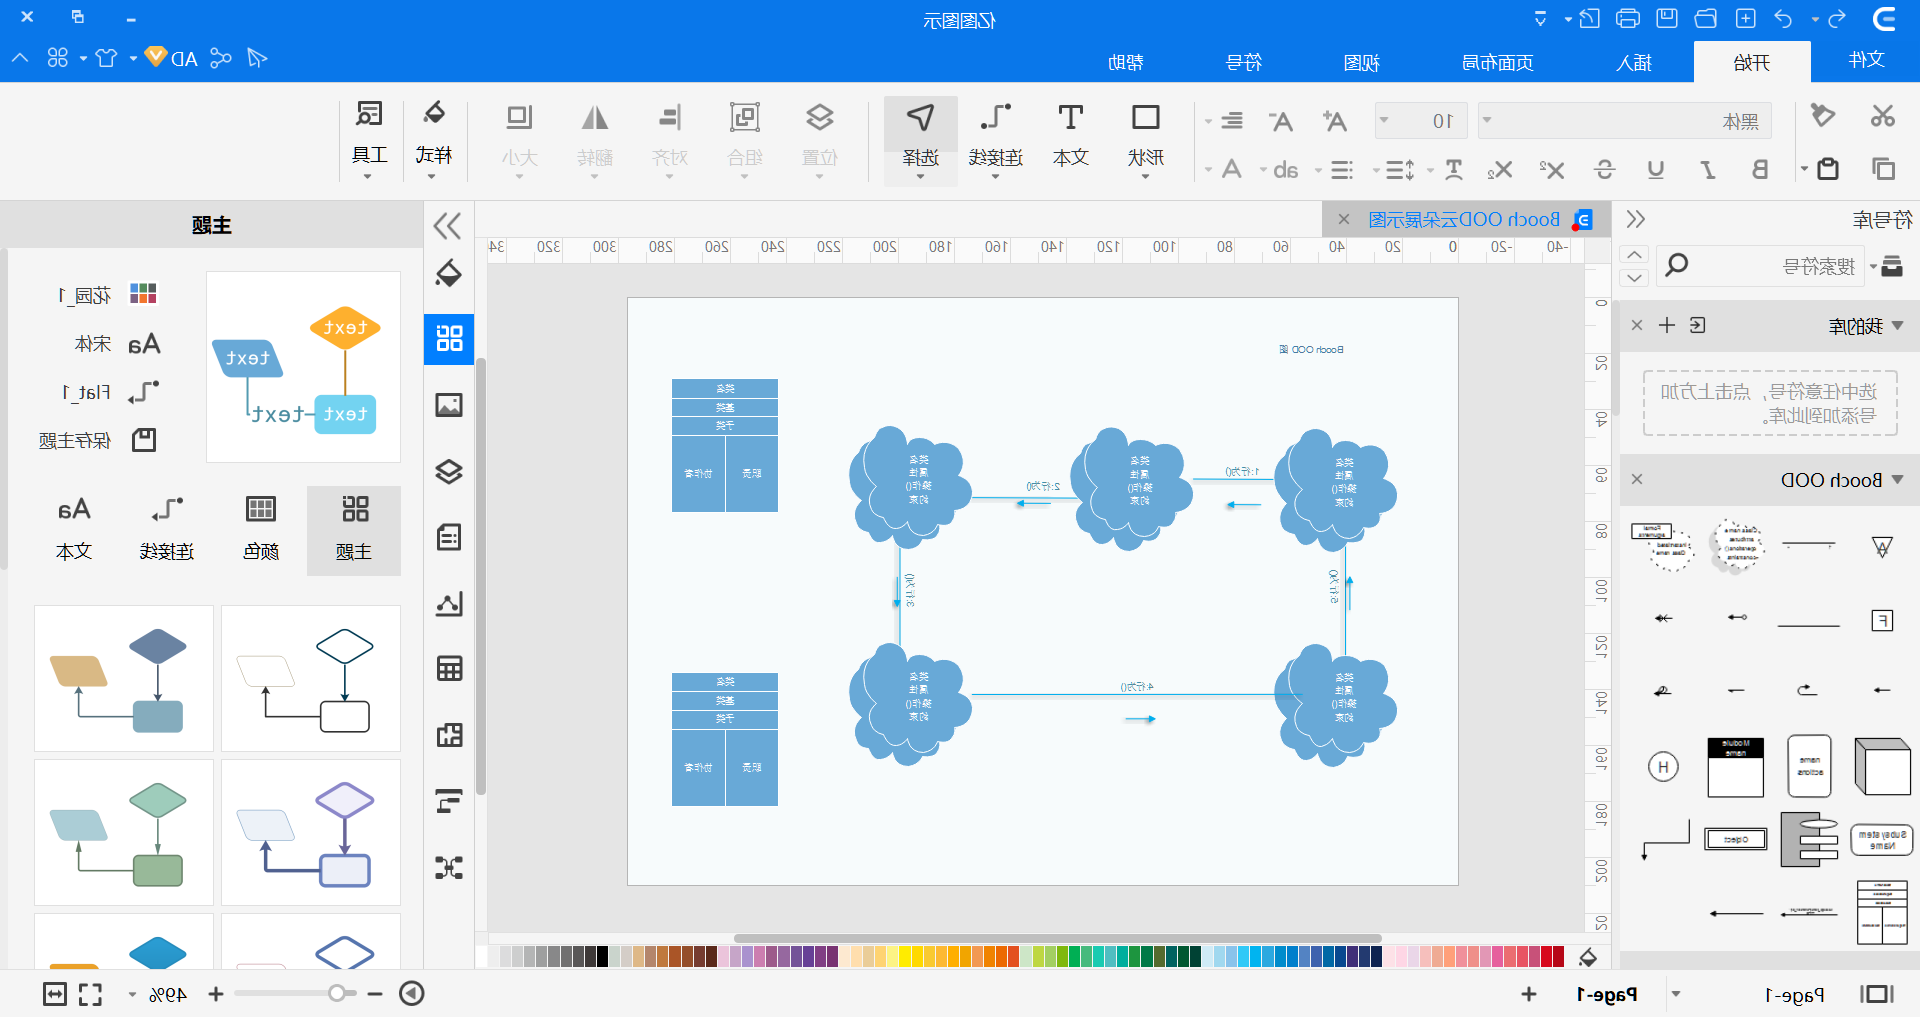
Task: Toggle superscript formatting
Action: (1552, 169)
